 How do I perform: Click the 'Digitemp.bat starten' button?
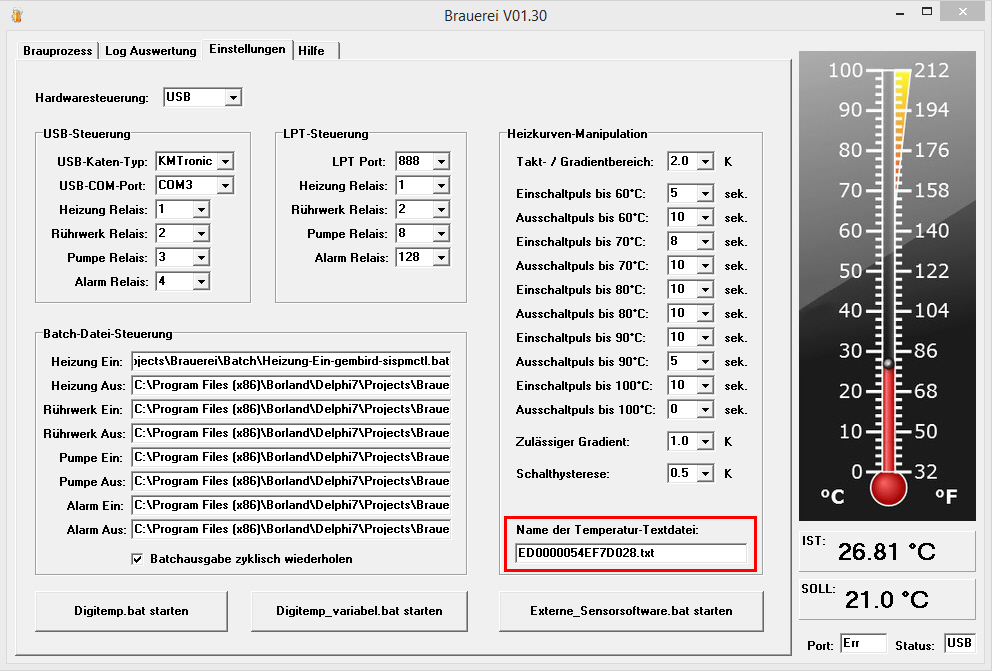(131, 610)
